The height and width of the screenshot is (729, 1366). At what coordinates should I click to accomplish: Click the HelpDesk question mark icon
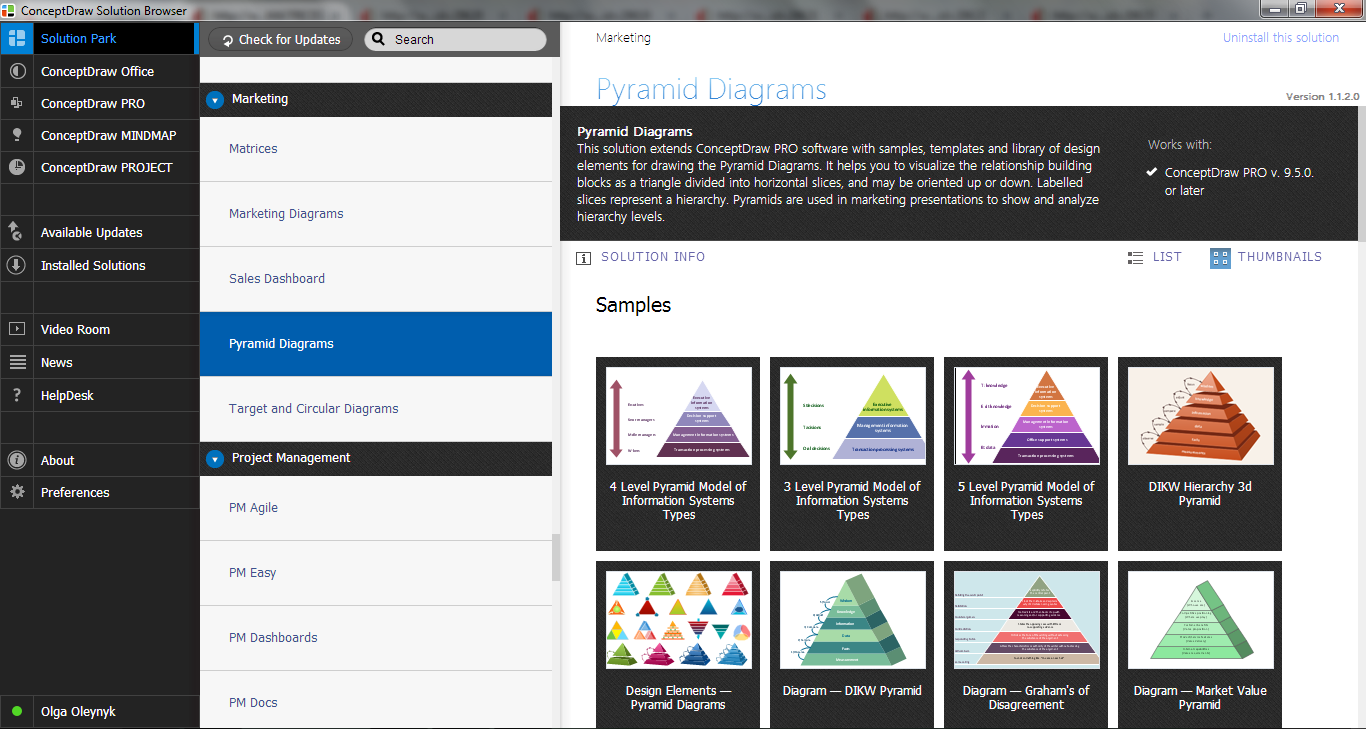(x=16, y=395)
